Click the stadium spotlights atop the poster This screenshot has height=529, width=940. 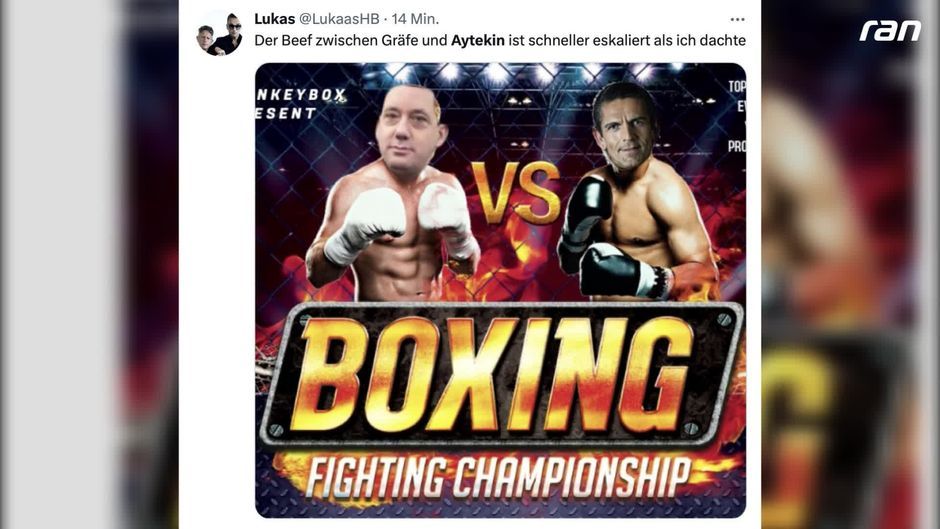pyautogui.click(x=516, y=73)
